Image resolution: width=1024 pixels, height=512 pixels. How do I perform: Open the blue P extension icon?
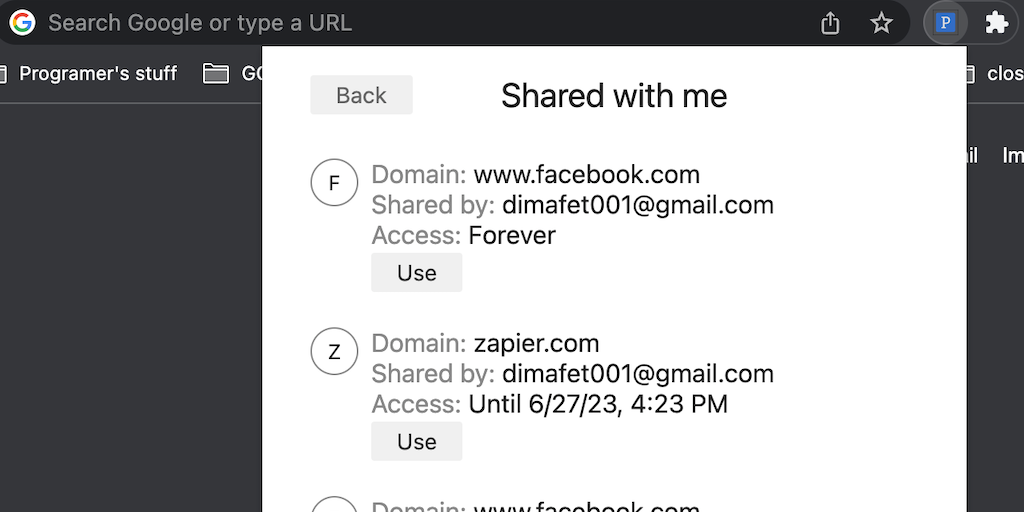(945, 22)
